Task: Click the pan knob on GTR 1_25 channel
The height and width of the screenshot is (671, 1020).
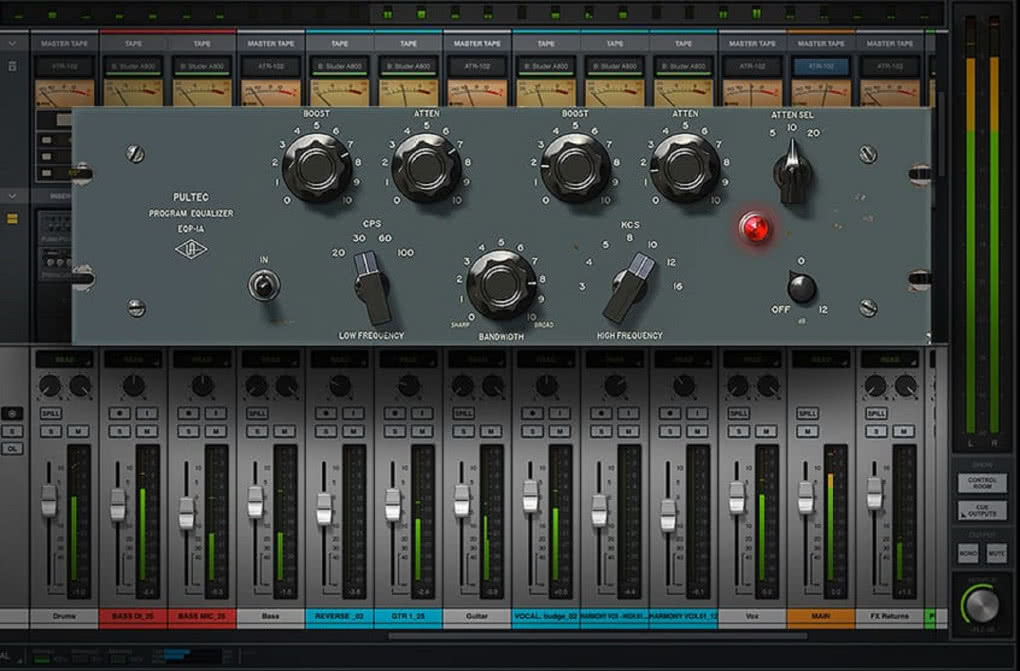Action: 409,385
